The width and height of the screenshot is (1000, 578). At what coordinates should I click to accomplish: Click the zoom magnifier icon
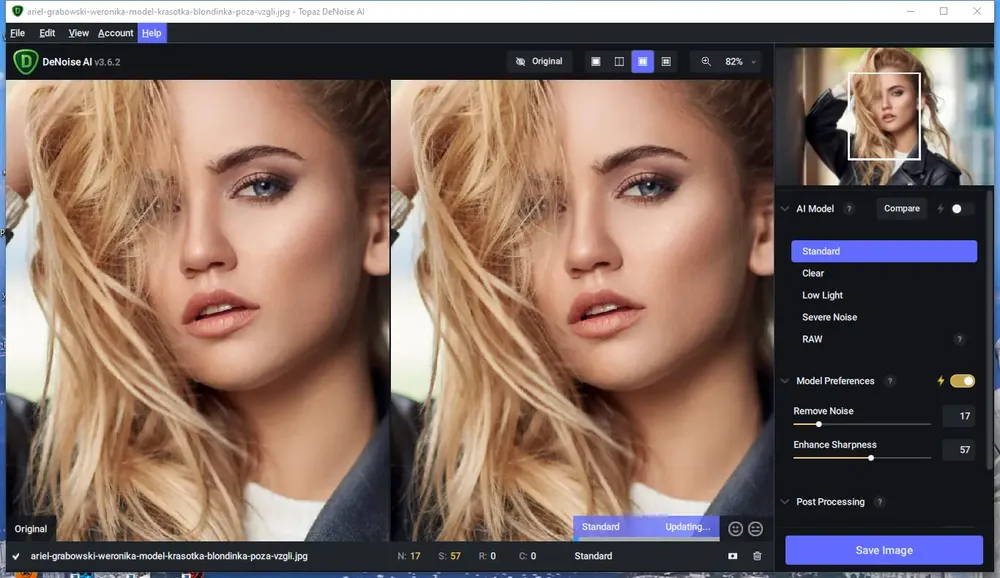pos(706,61)
